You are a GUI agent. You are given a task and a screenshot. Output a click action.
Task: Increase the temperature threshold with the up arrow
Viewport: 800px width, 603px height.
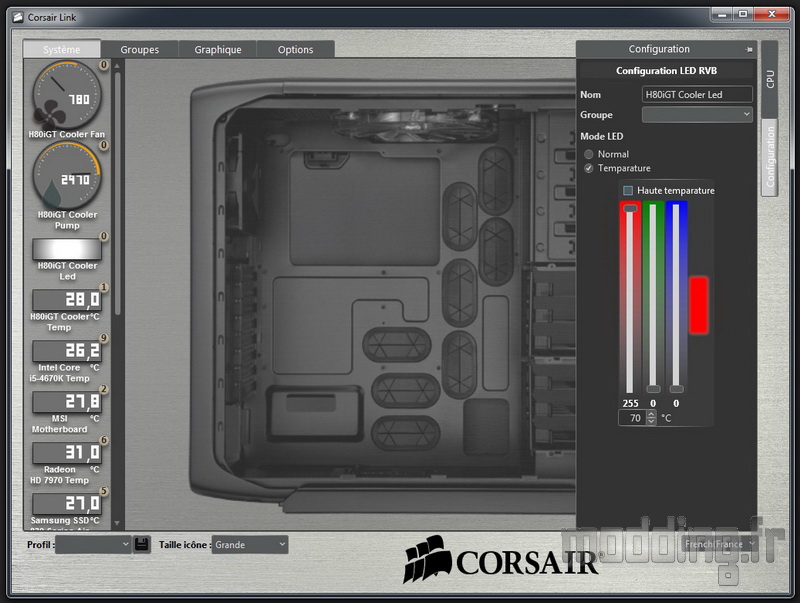(x=651, y=414)
